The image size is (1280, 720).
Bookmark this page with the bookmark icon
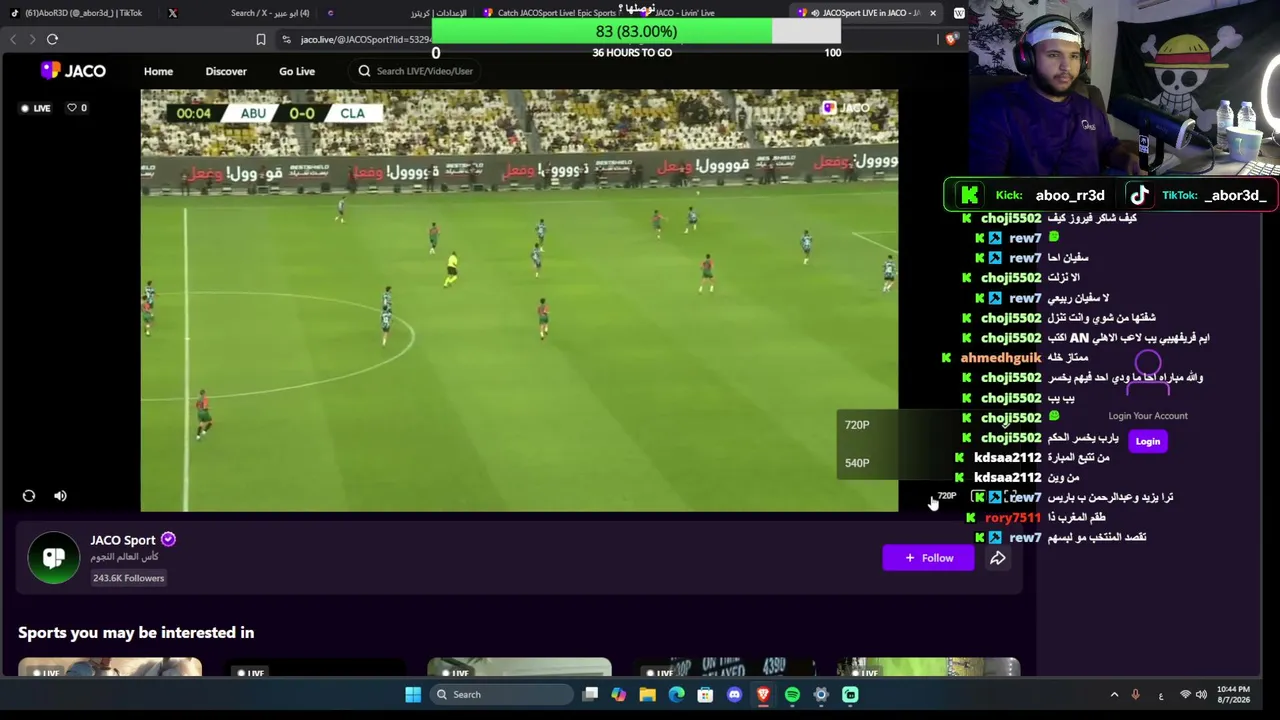261,39
